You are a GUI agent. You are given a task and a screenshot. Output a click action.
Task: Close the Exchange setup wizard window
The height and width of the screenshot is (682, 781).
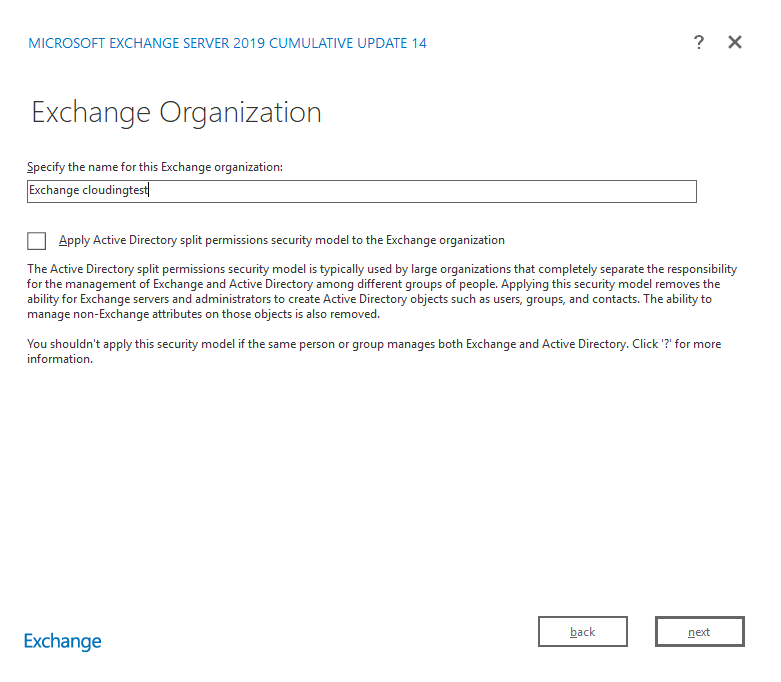click(x=735, y=42)
